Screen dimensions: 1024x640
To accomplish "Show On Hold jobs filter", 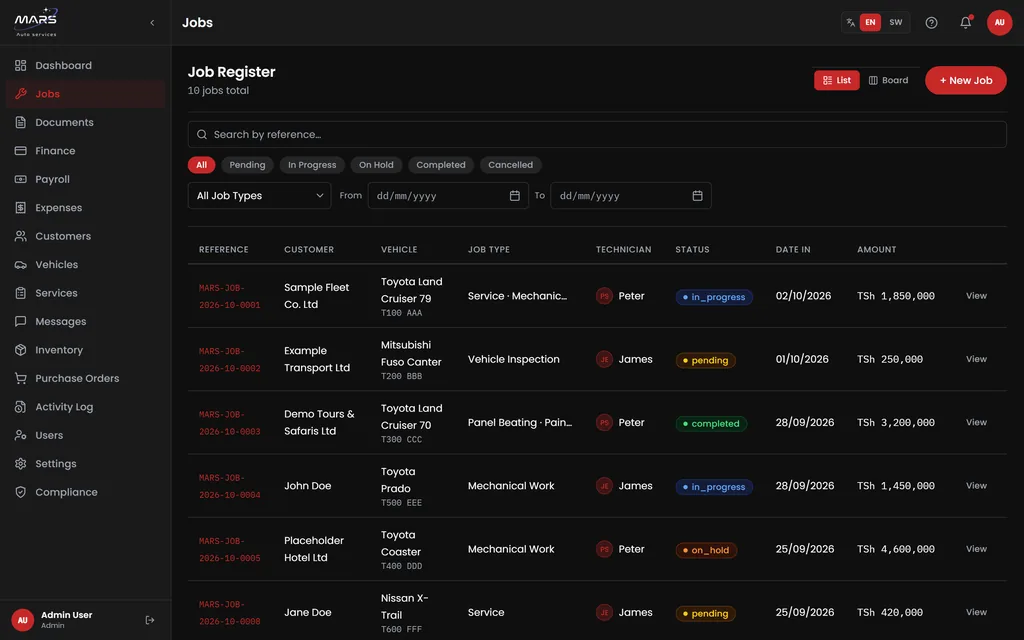I will (x=376, y=165).
